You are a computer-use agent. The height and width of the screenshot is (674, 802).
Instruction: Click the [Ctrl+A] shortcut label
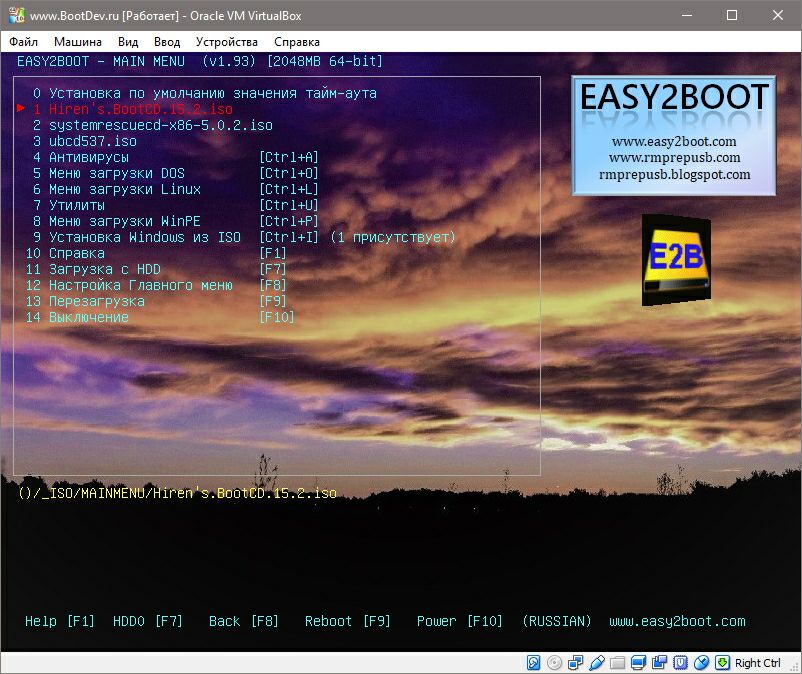click(289, 158)
